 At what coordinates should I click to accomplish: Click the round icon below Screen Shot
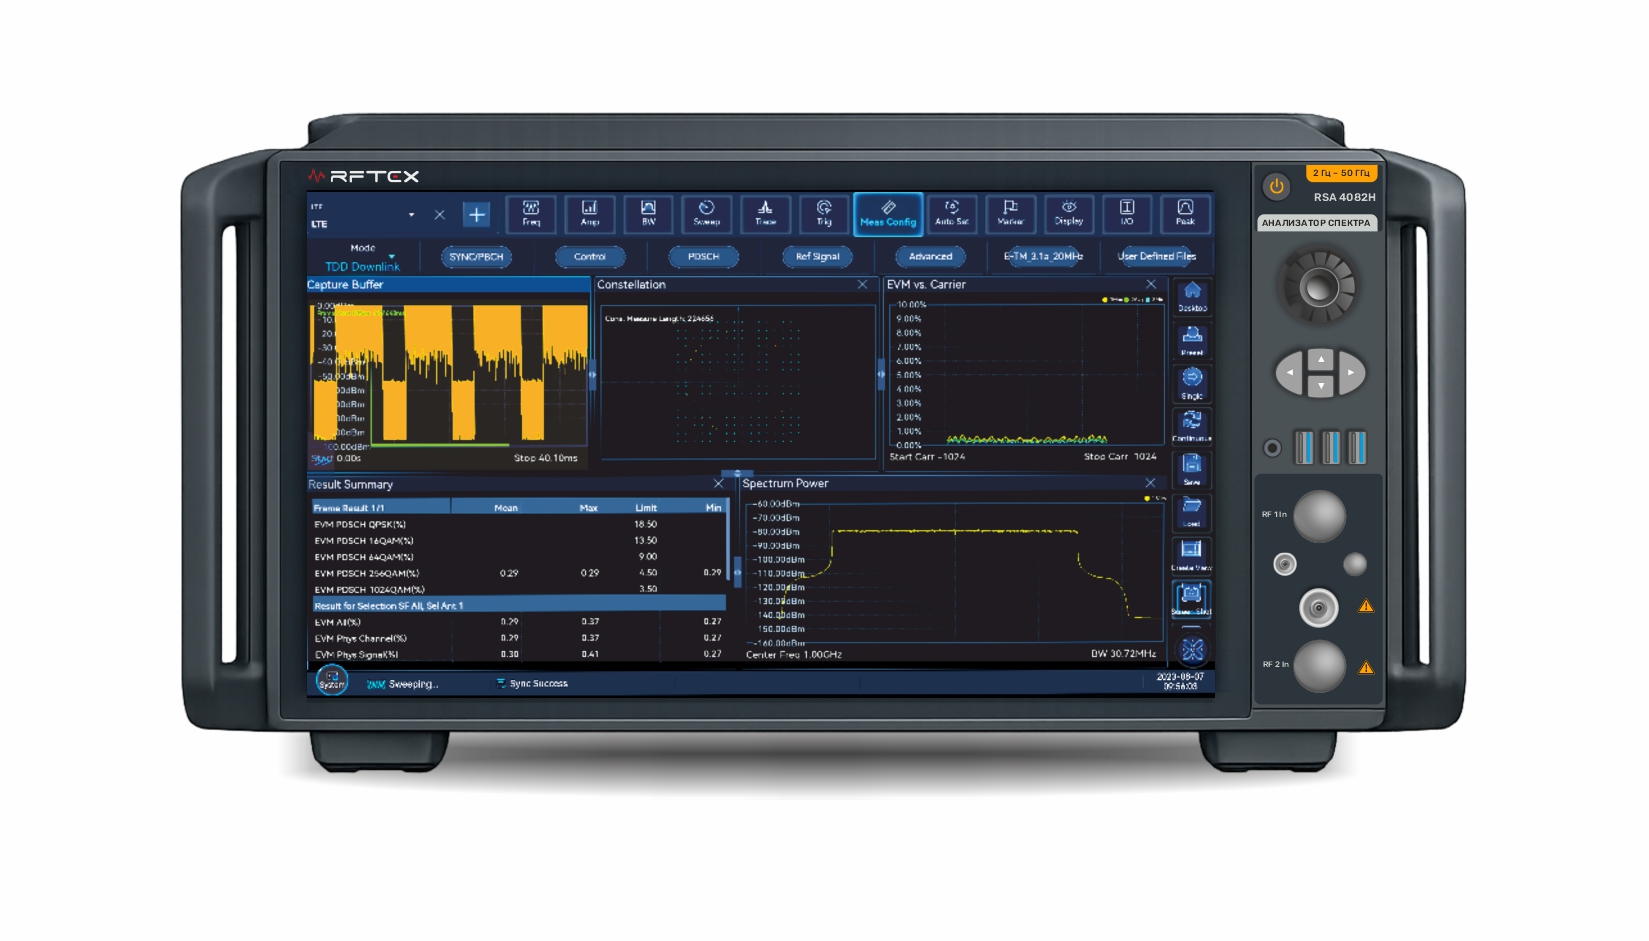click(1192, 650)
